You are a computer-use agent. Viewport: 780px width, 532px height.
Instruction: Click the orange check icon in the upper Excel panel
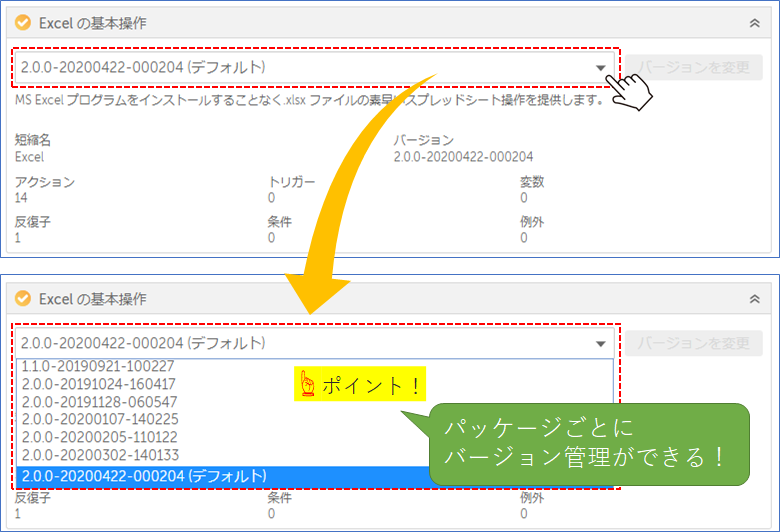[x=23, y=23]
